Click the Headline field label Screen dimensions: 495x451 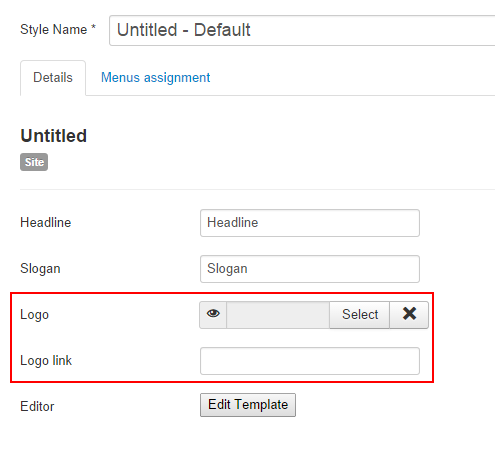[x=46, y=222]
